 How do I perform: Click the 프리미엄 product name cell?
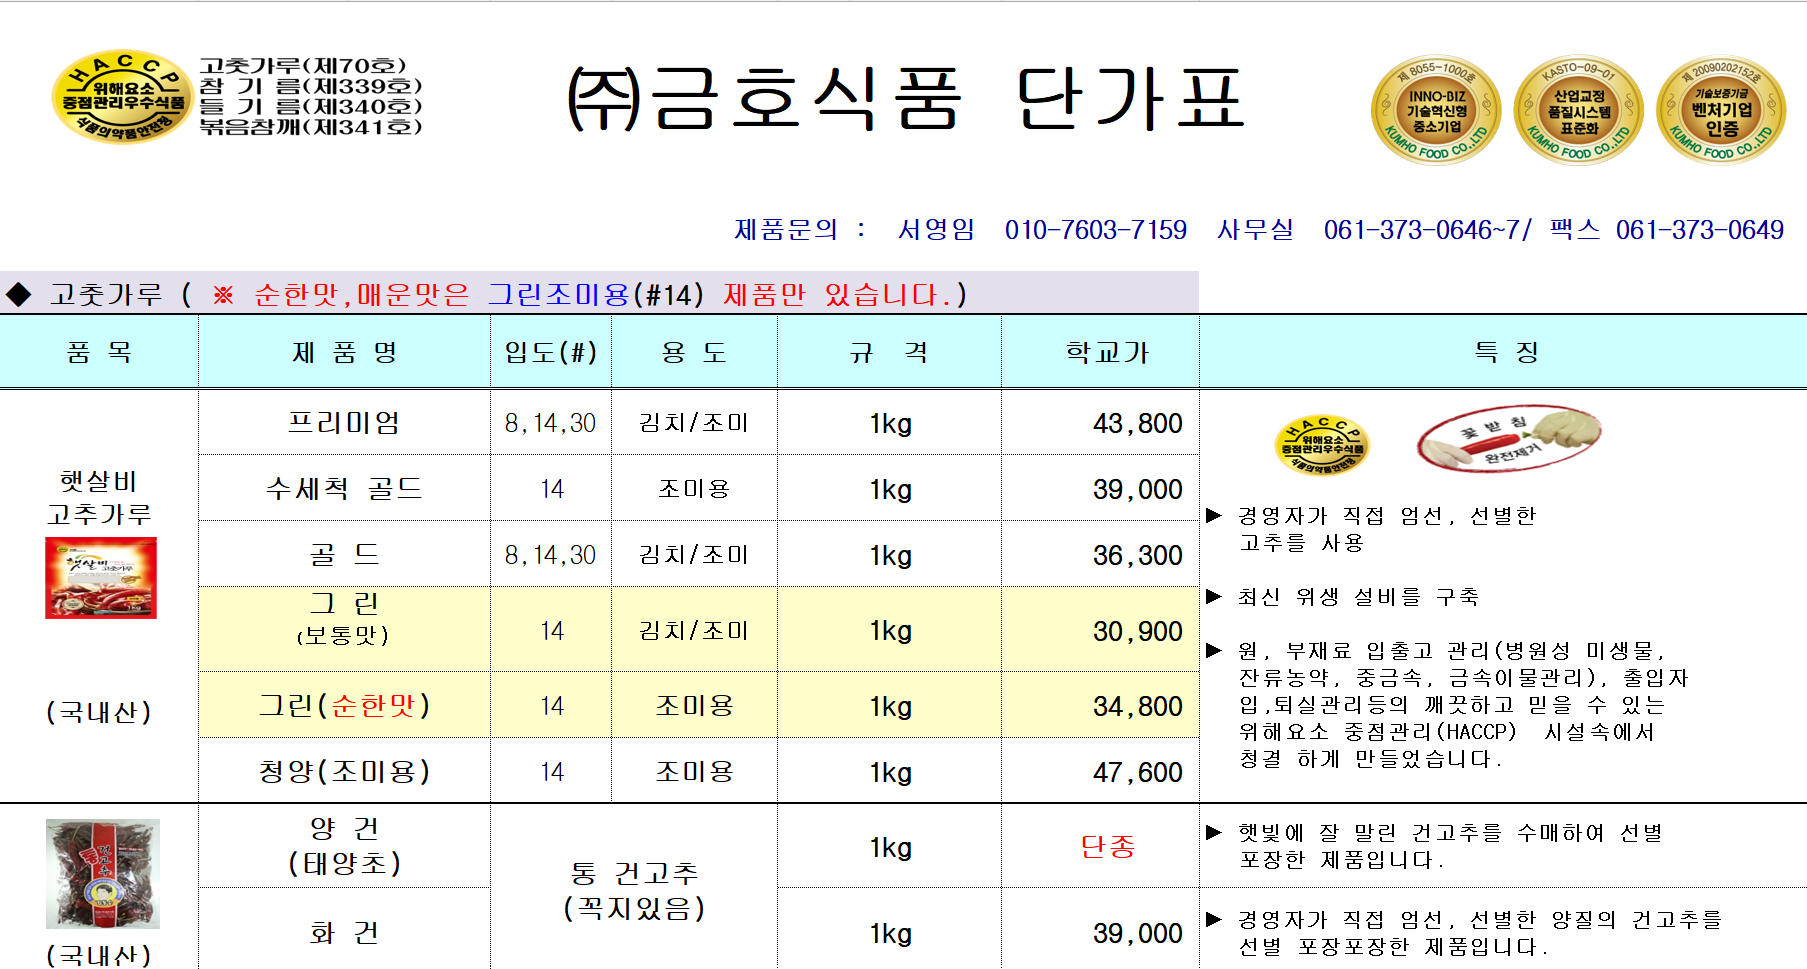point(344,423)
